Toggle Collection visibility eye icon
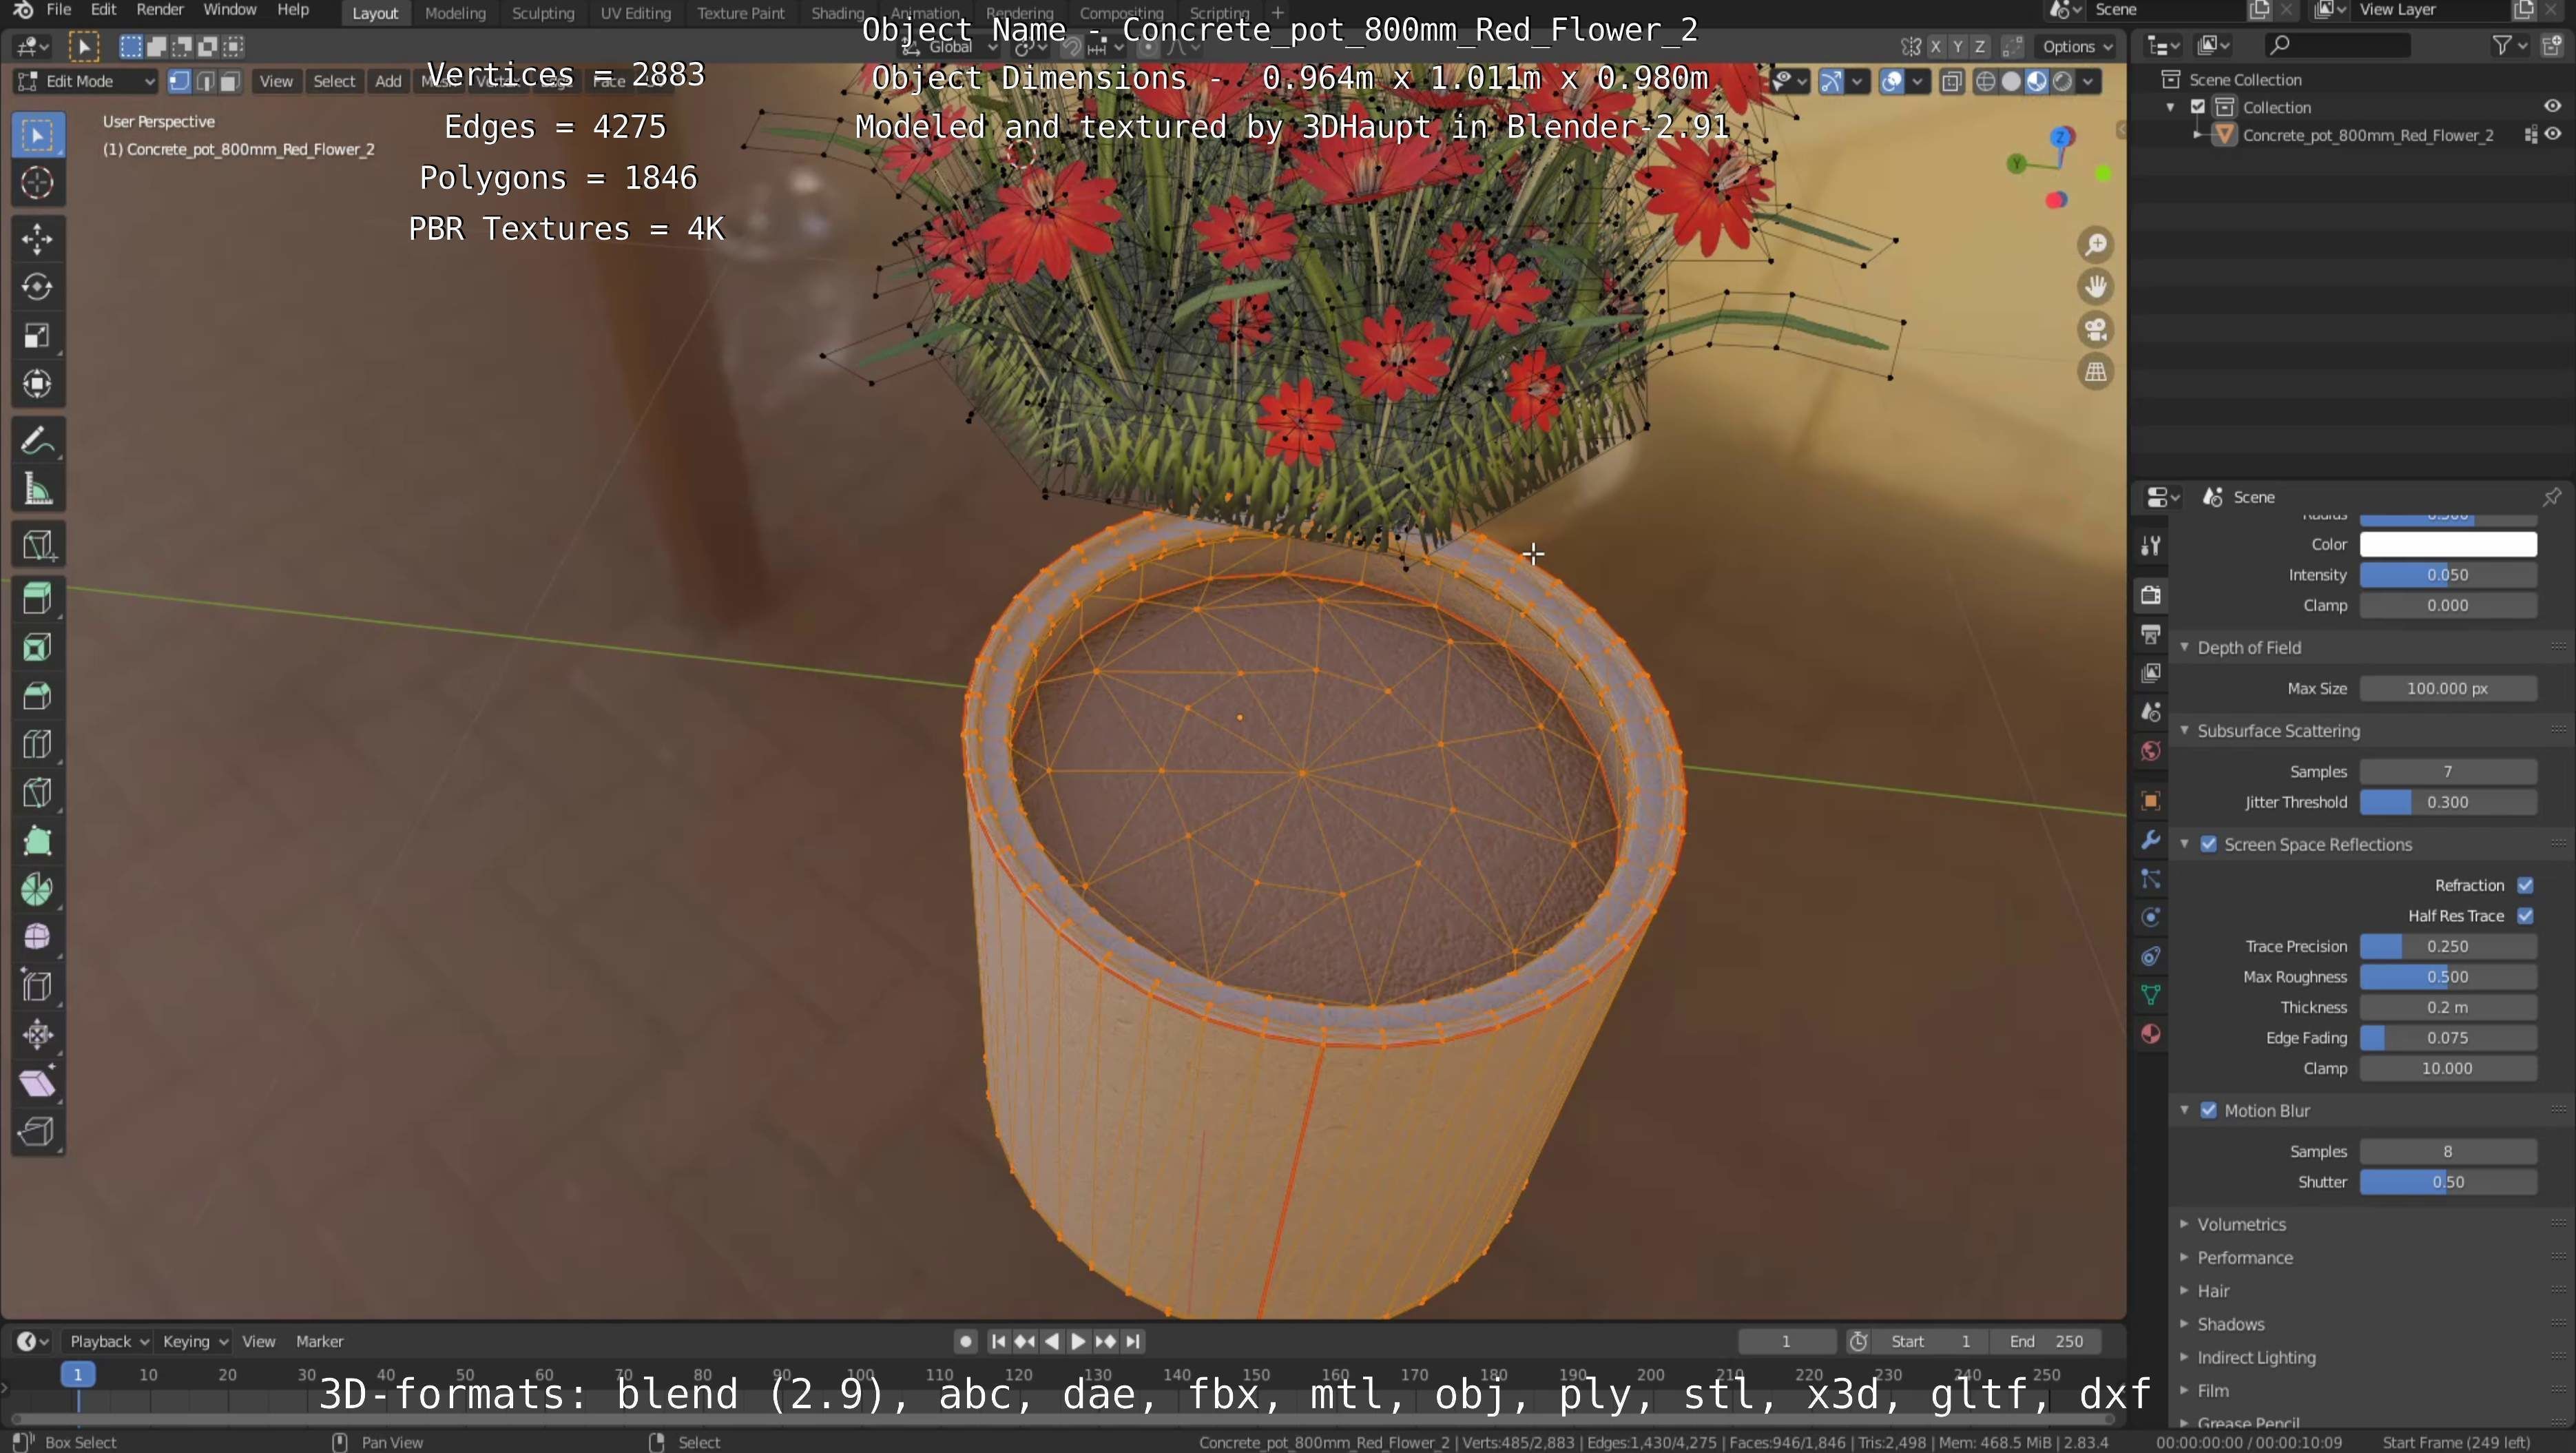 click(2553, 107)
